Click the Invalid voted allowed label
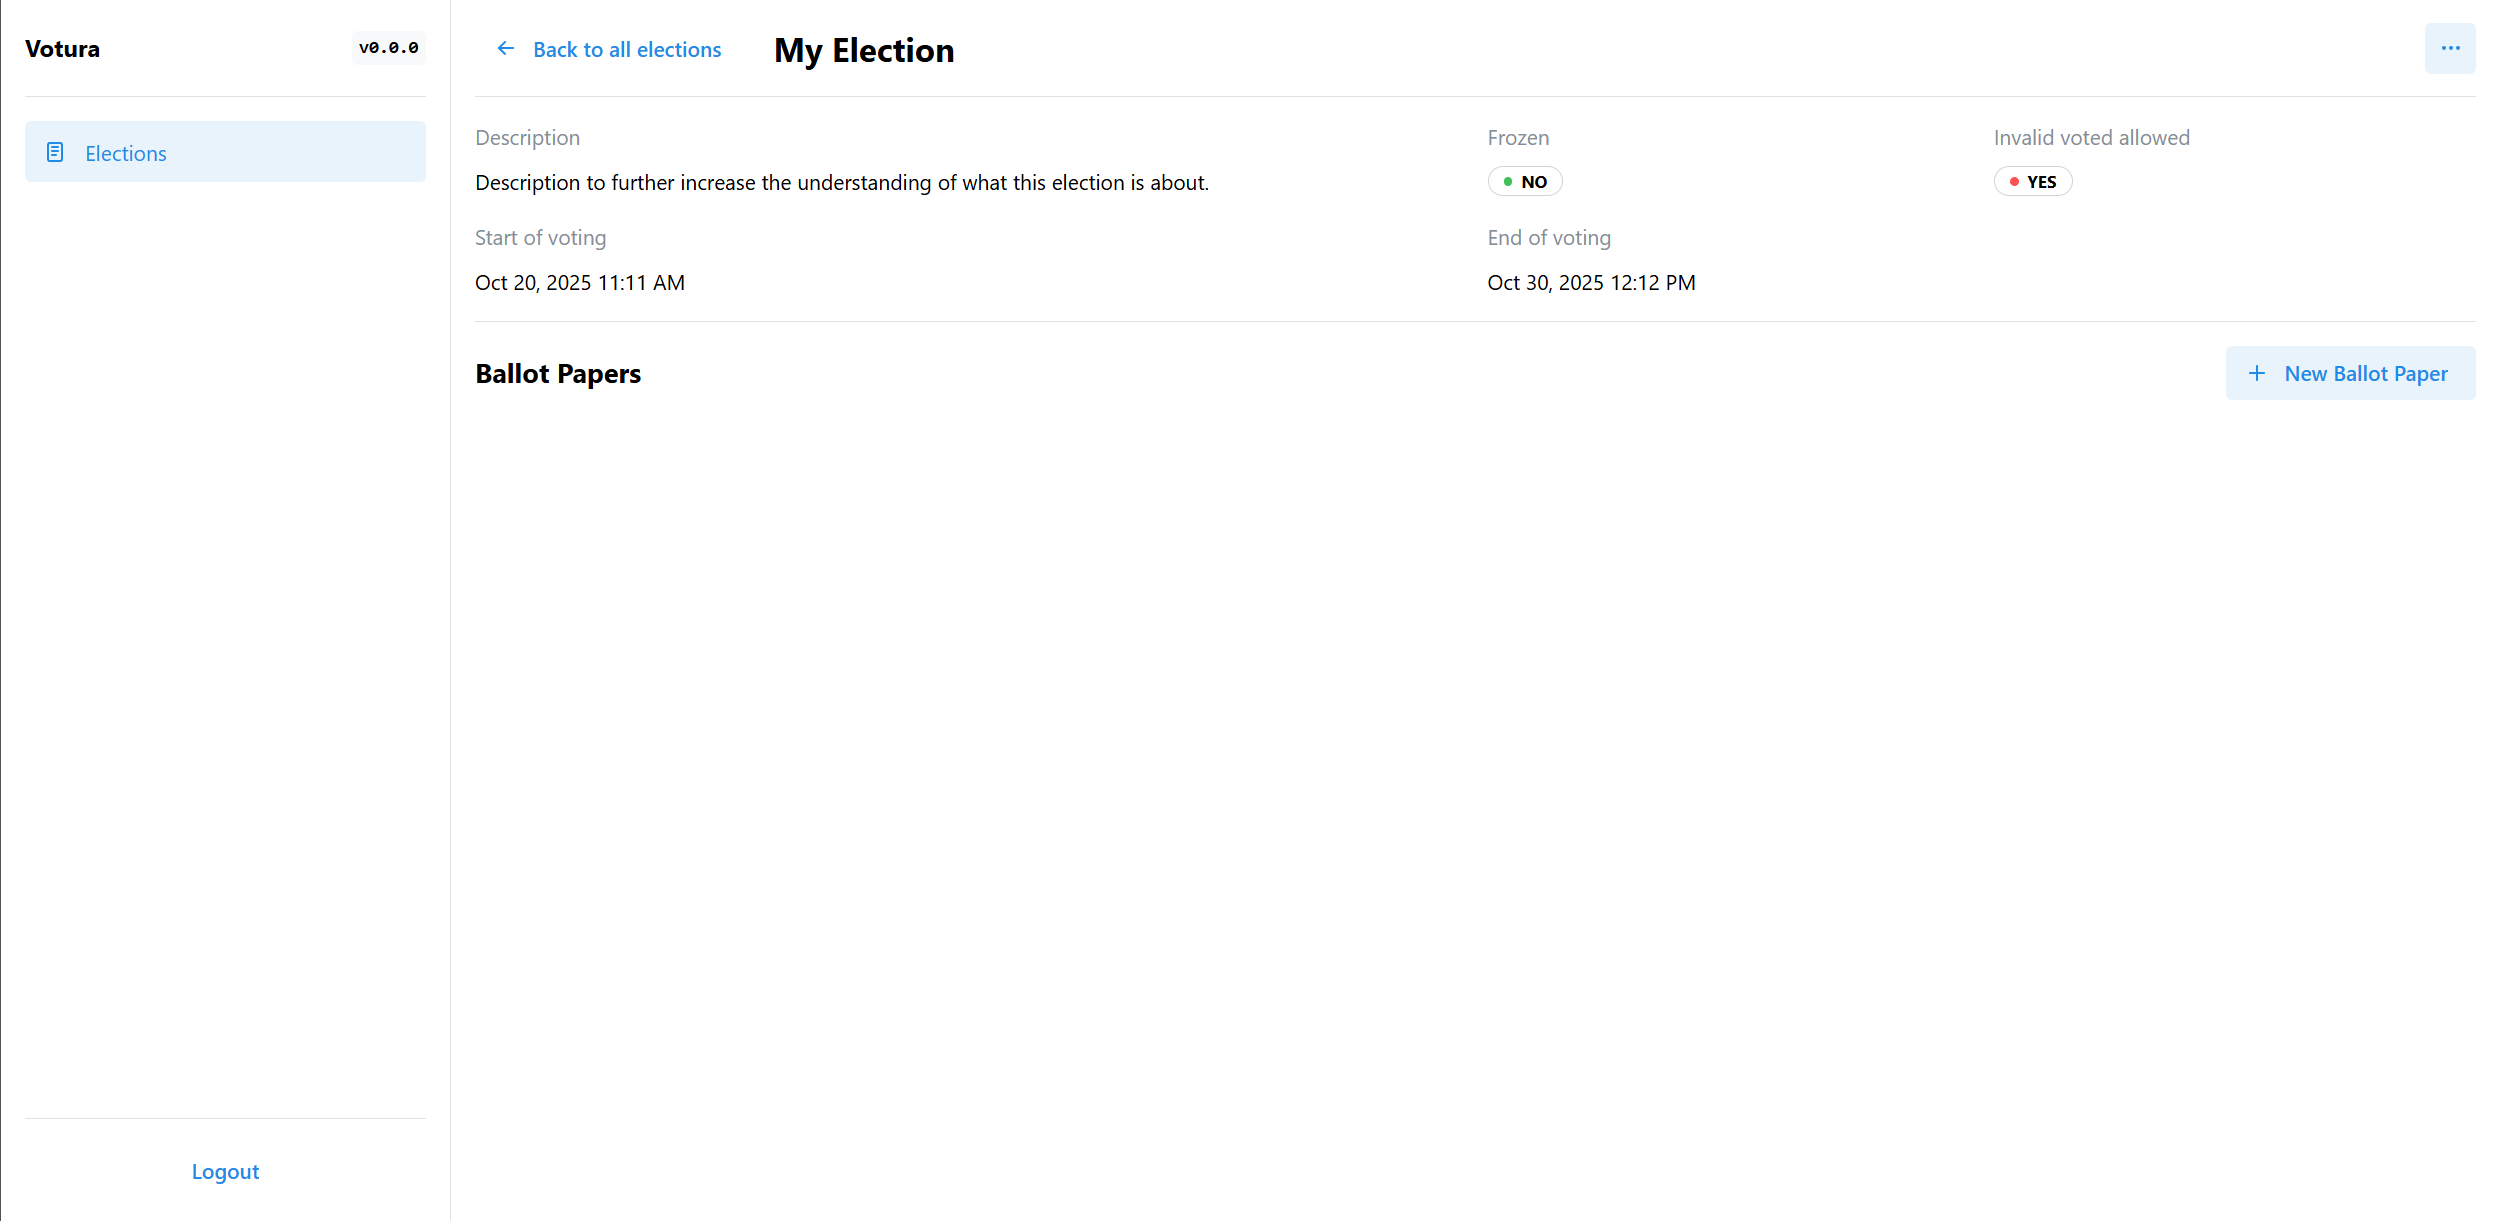Image resolution: width=2499 pixels, height=1221 pixels. tap(2091, 138)
